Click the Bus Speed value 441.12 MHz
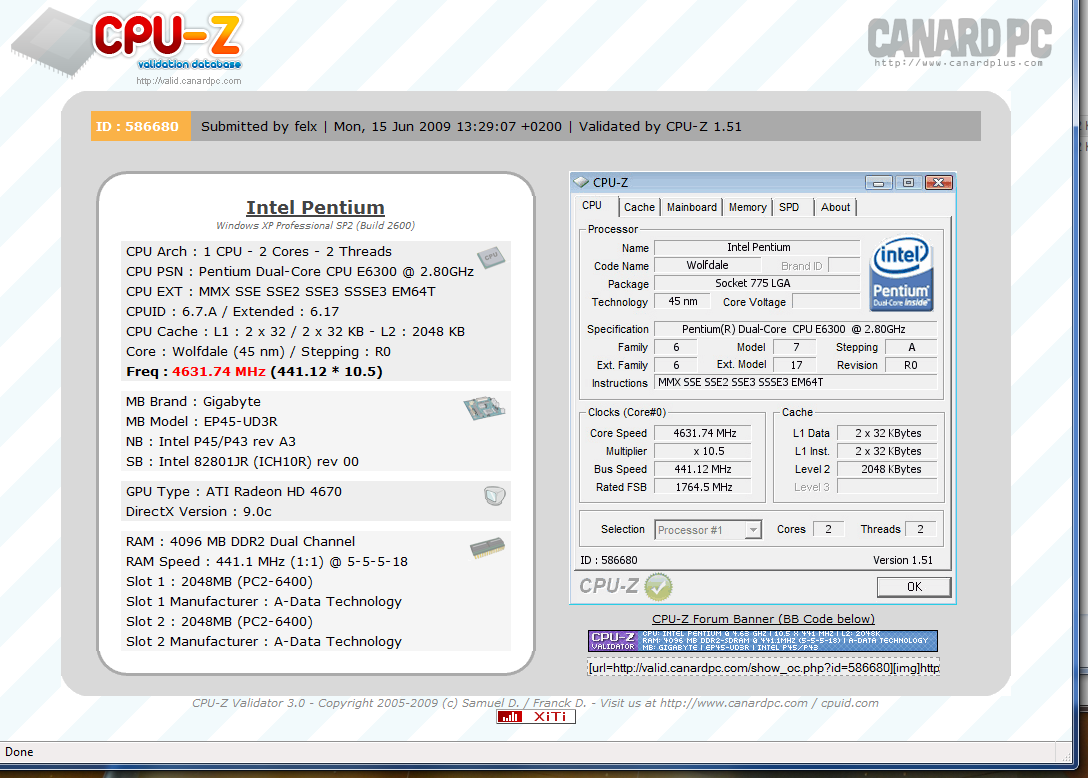 click(704, 469)
